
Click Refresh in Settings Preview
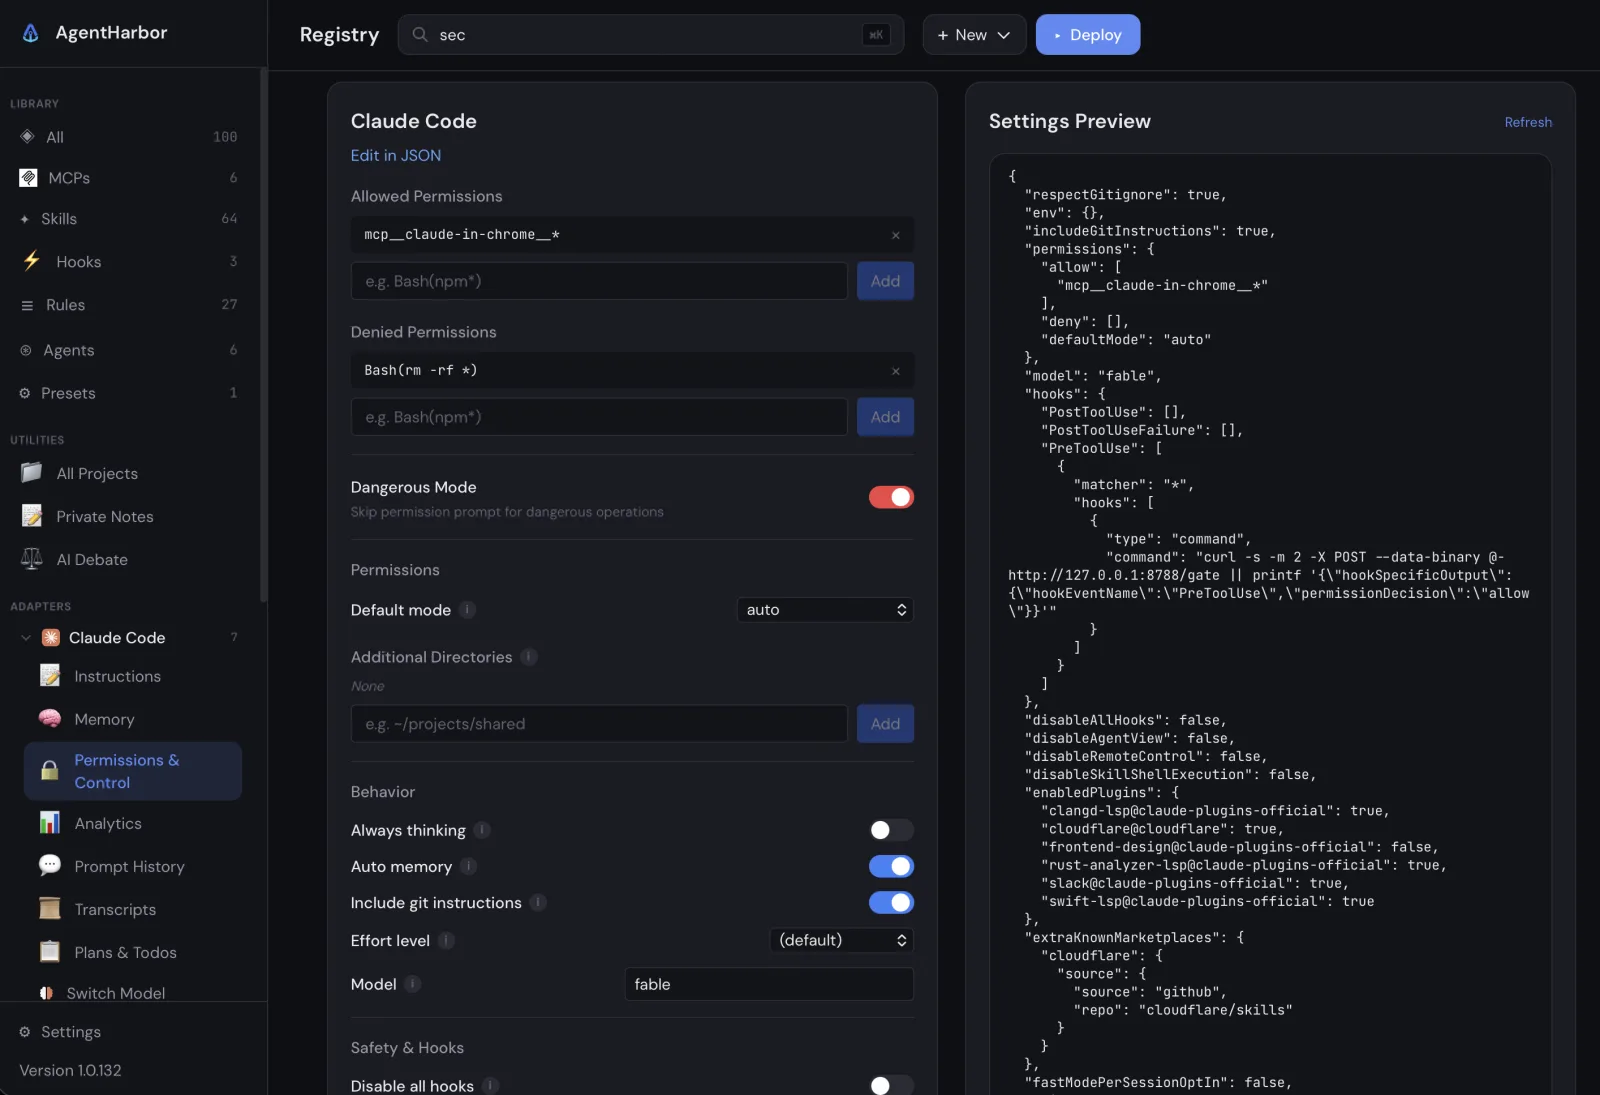click(x=1528, y=122)
